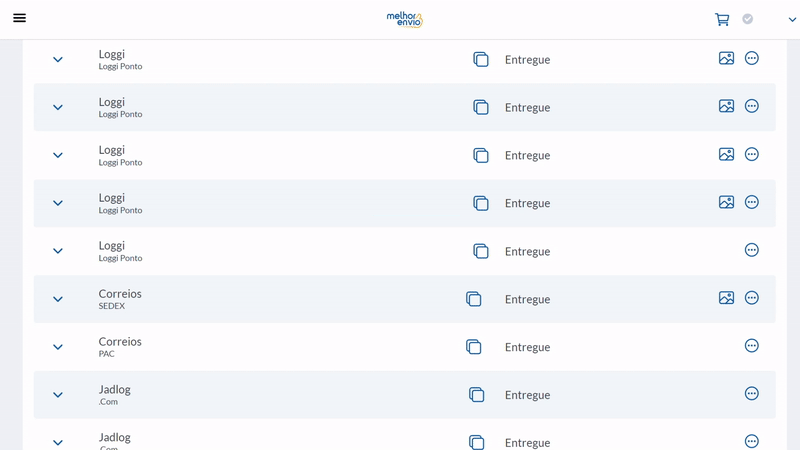Click the Melhor Envio logo
This screenshot has height=450, width=800.
click(x=405, y=19)
